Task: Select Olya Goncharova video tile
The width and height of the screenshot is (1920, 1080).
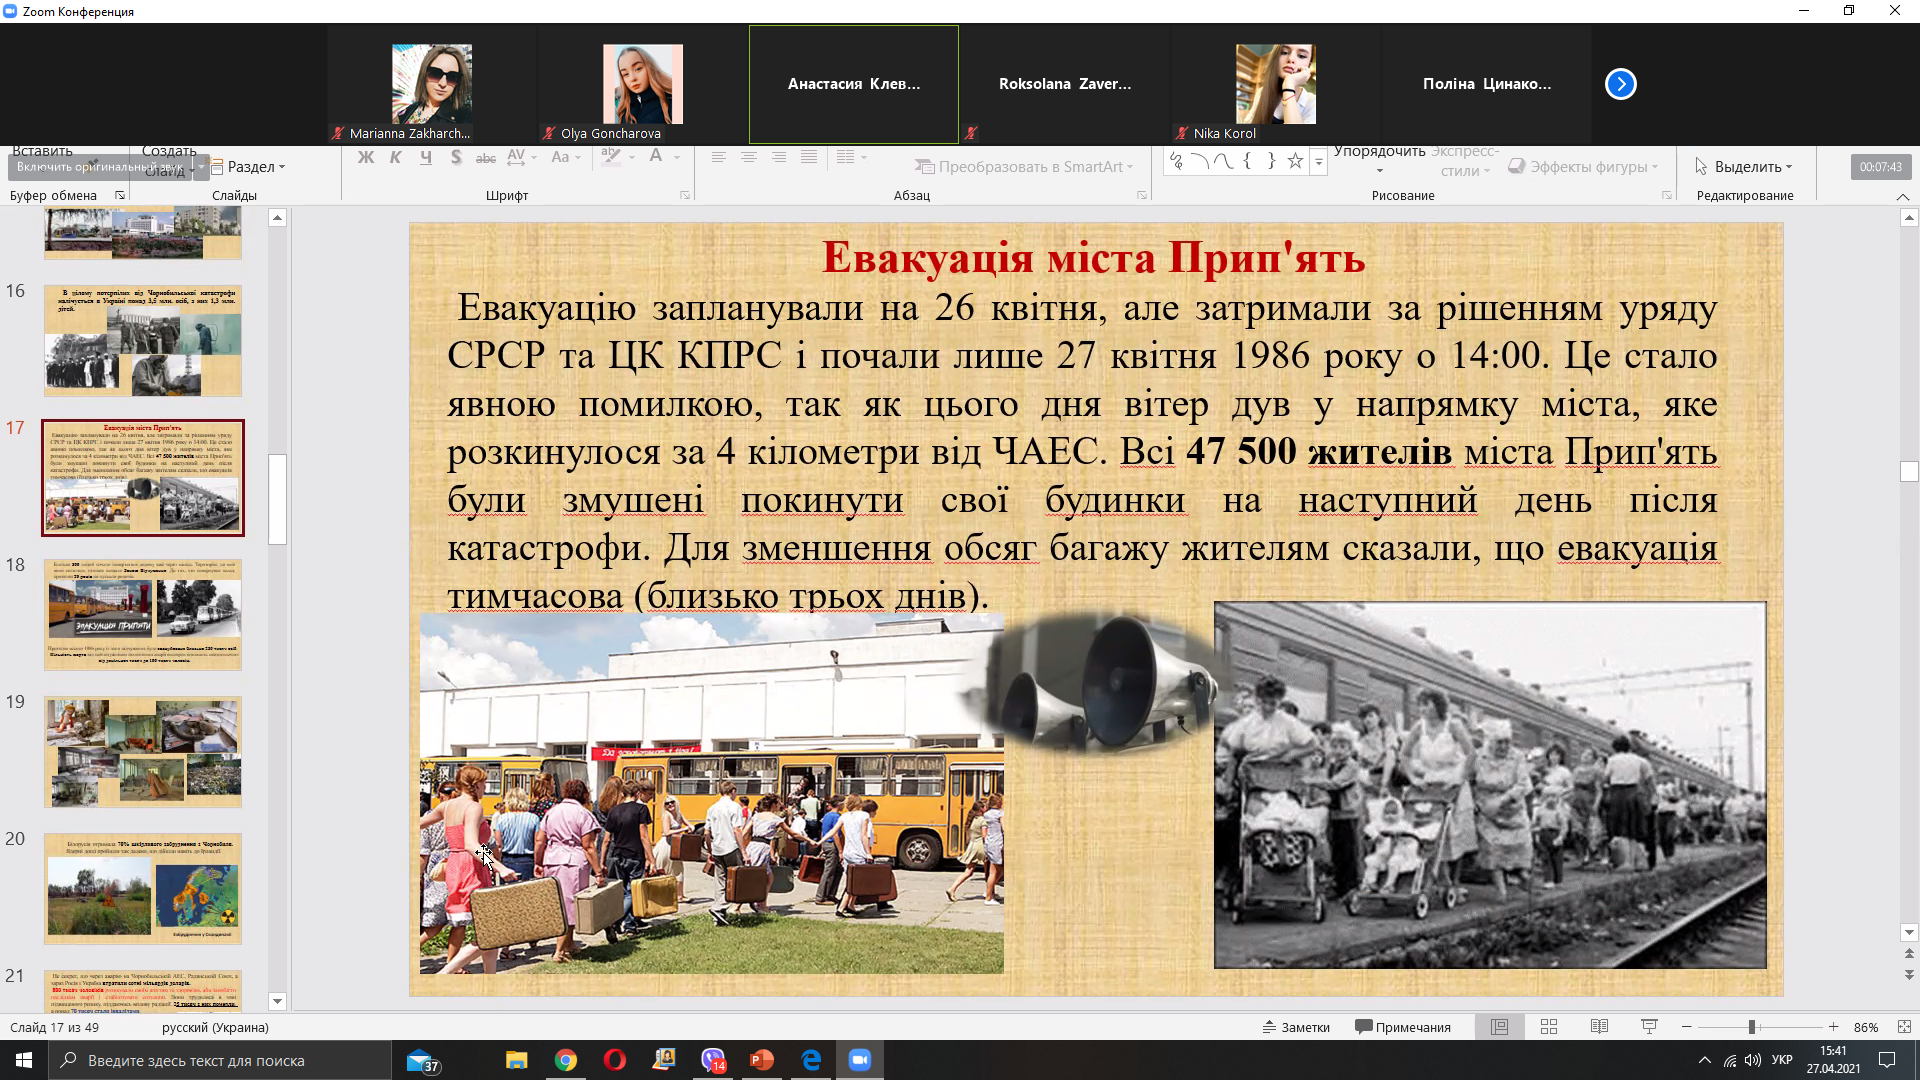Action: point(642,84)
